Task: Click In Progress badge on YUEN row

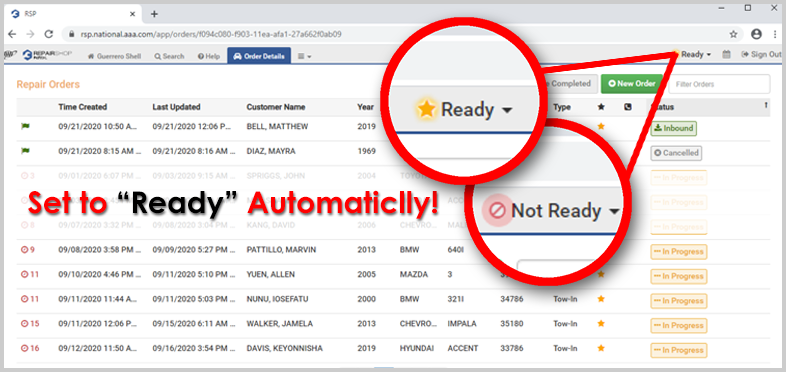Action: (679, 276)
